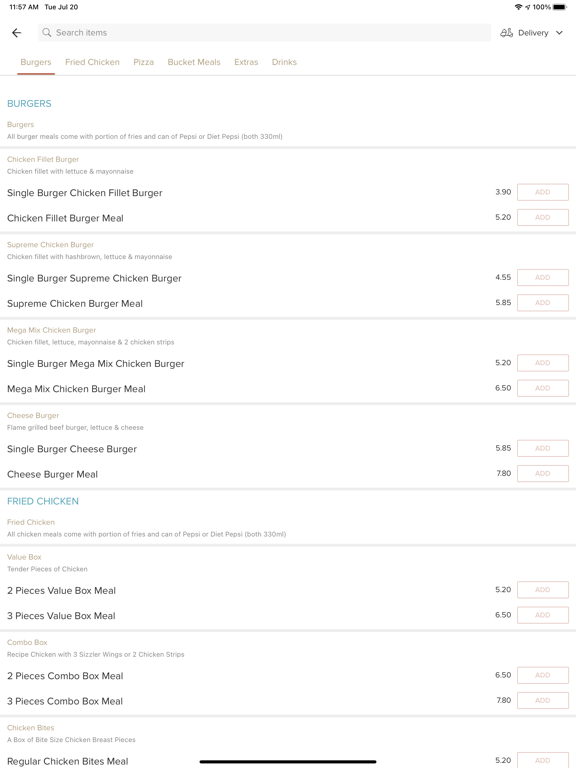
Task: Open the Drinks tab
Action: [284, 62]
